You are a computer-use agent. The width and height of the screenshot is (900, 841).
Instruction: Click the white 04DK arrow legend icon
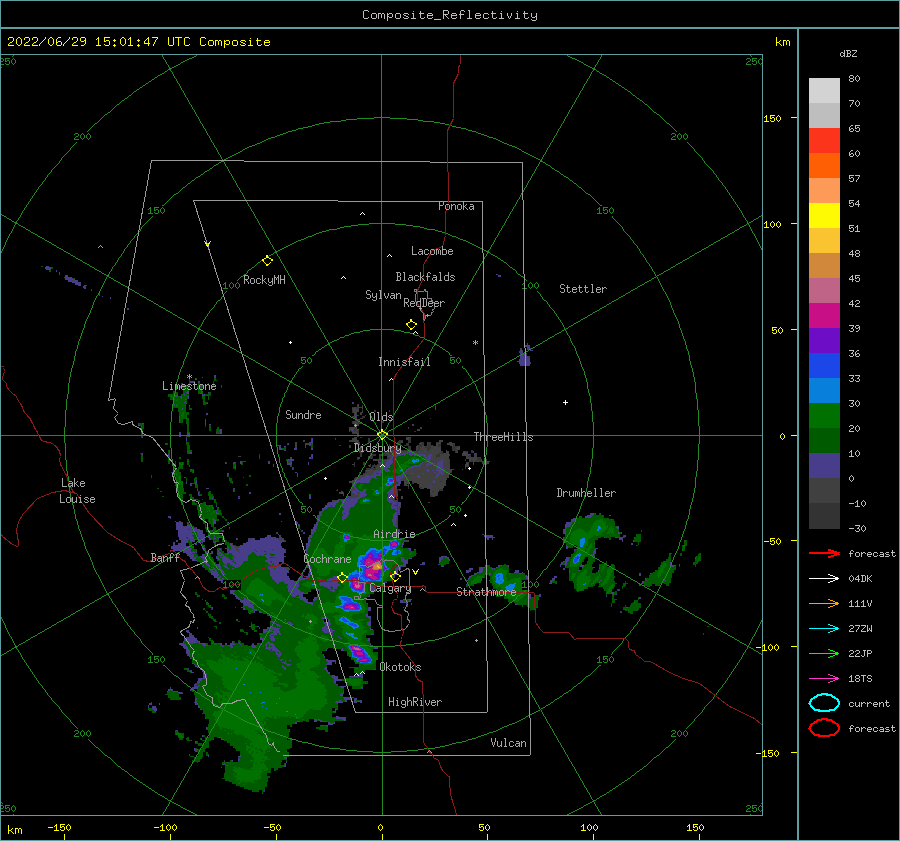[x=824, y=578]
